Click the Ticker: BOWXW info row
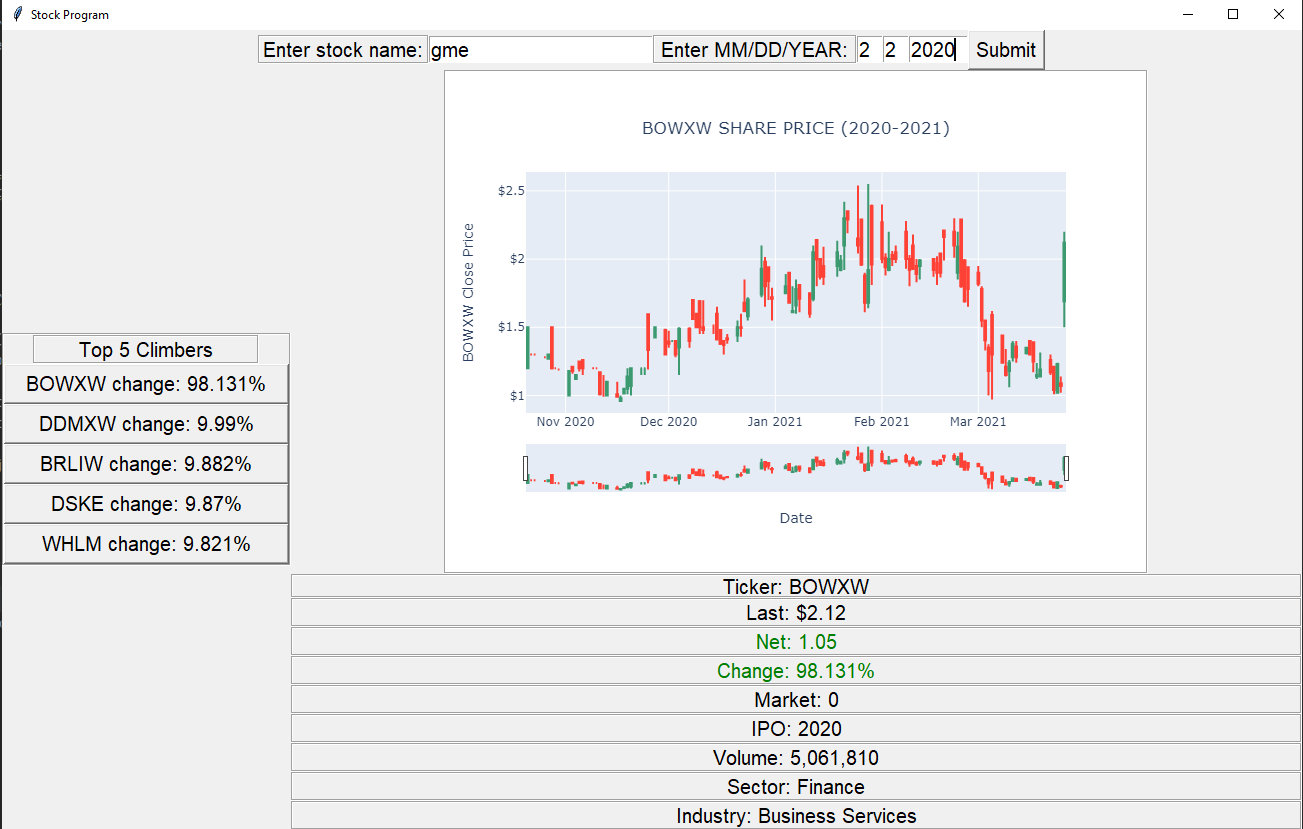Screen dimensions: 1303x829 796,587
